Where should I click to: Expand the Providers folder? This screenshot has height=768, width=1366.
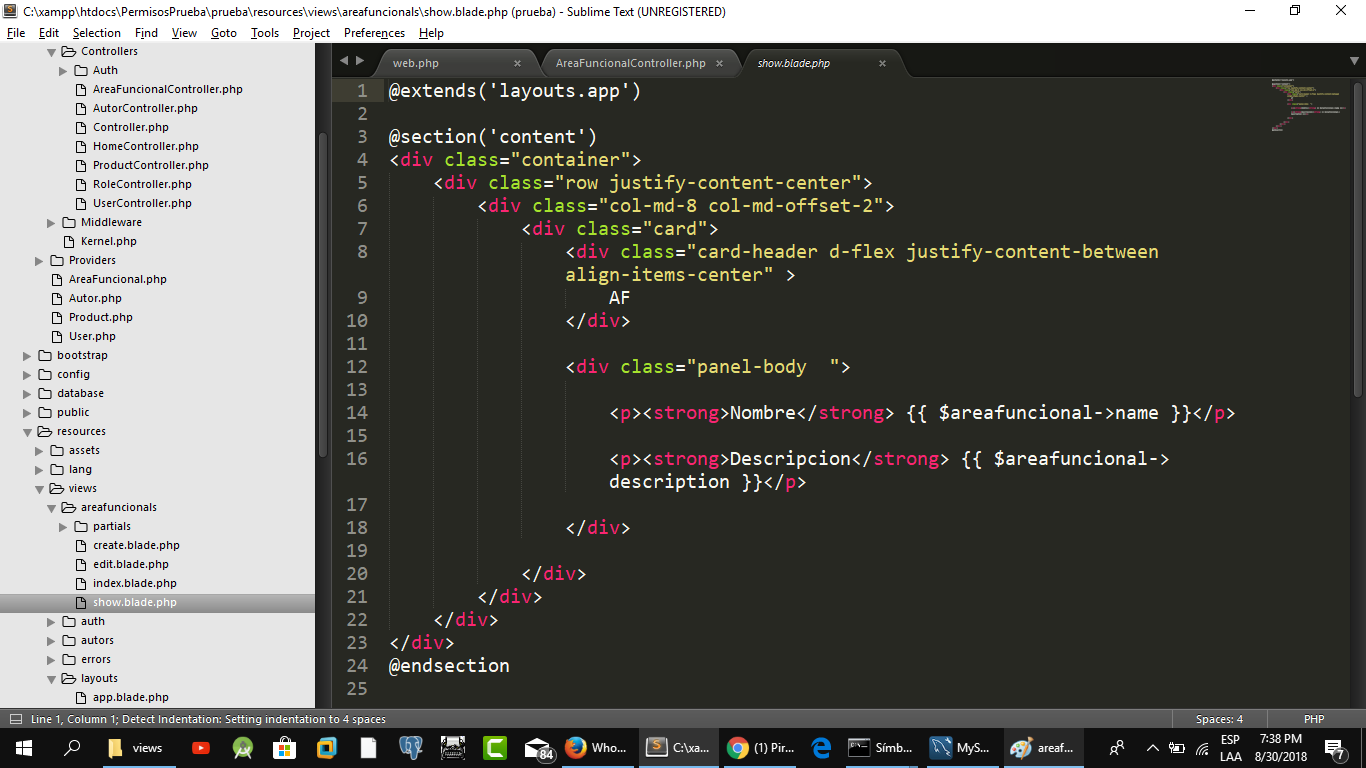pos(40,260)
